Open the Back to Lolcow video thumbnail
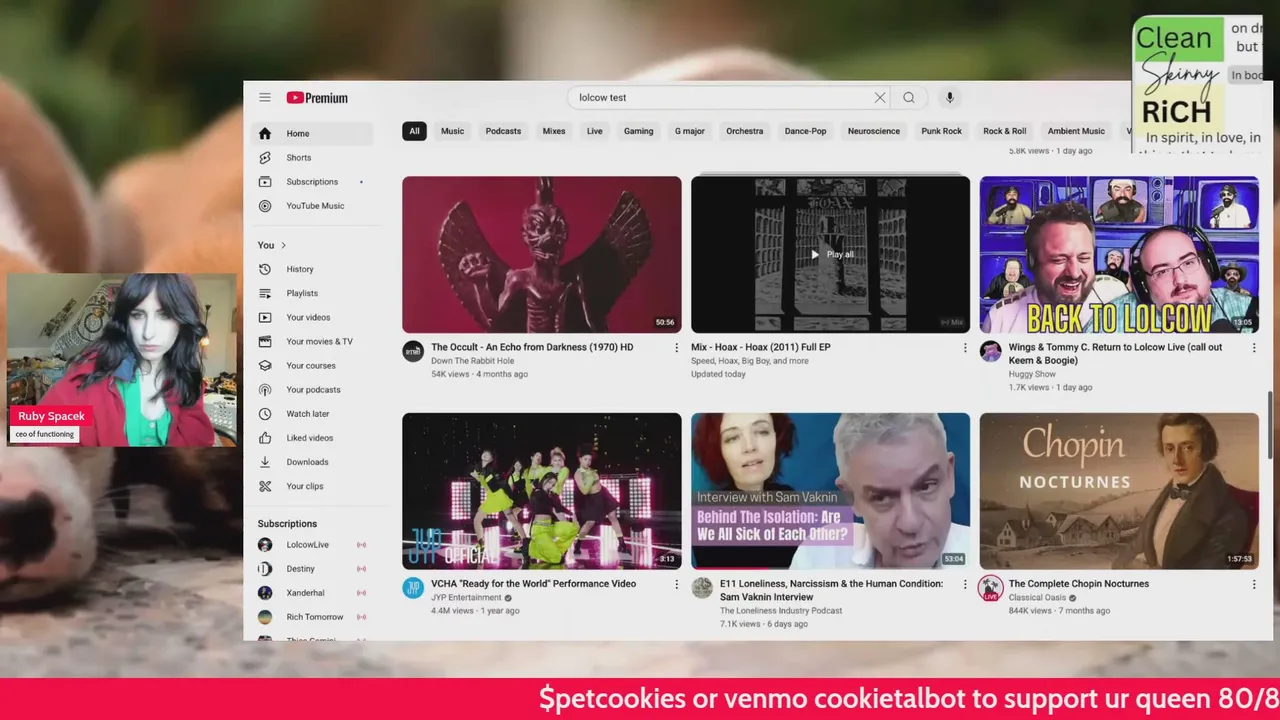This screenshot has height=720, width=1280. click(1119, 254)
